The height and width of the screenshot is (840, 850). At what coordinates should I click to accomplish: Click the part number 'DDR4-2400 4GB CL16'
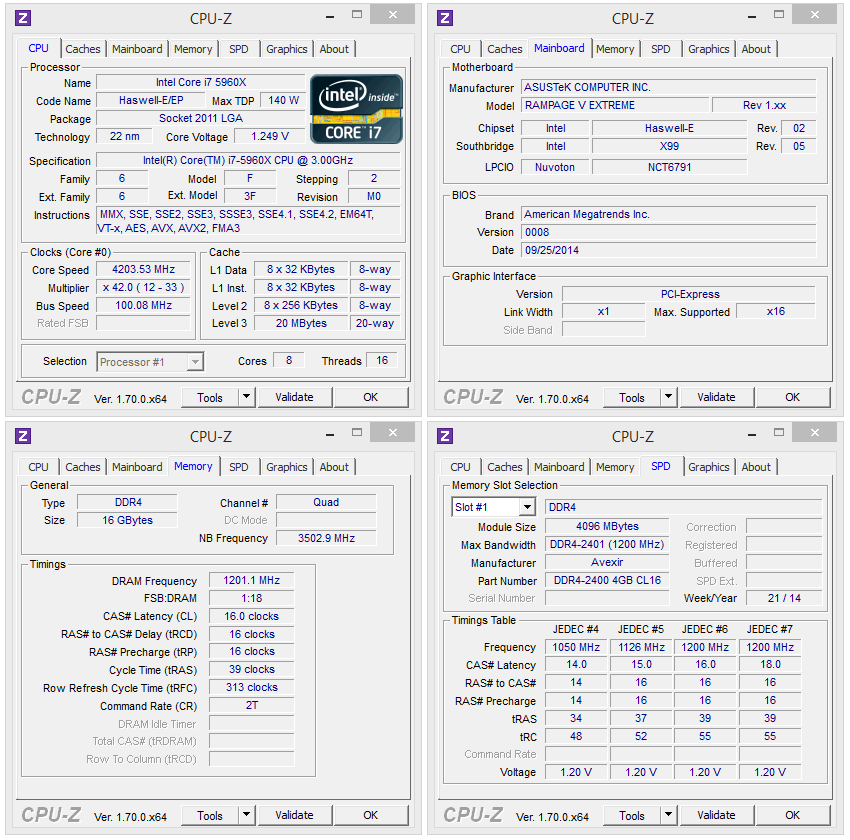point(607,580)
